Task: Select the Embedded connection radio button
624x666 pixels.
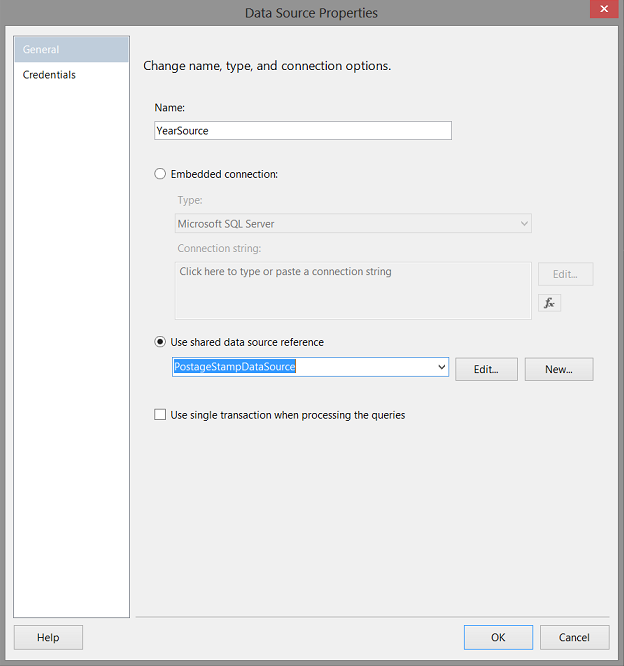Action: [160, 174]
